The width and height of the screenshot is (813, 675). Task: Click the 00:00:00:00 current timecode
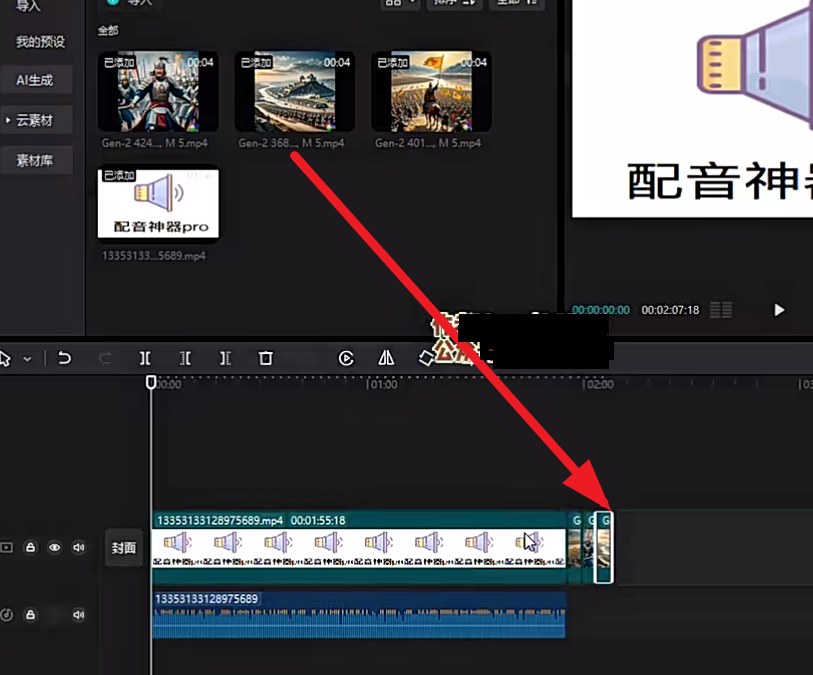point(600,310)
